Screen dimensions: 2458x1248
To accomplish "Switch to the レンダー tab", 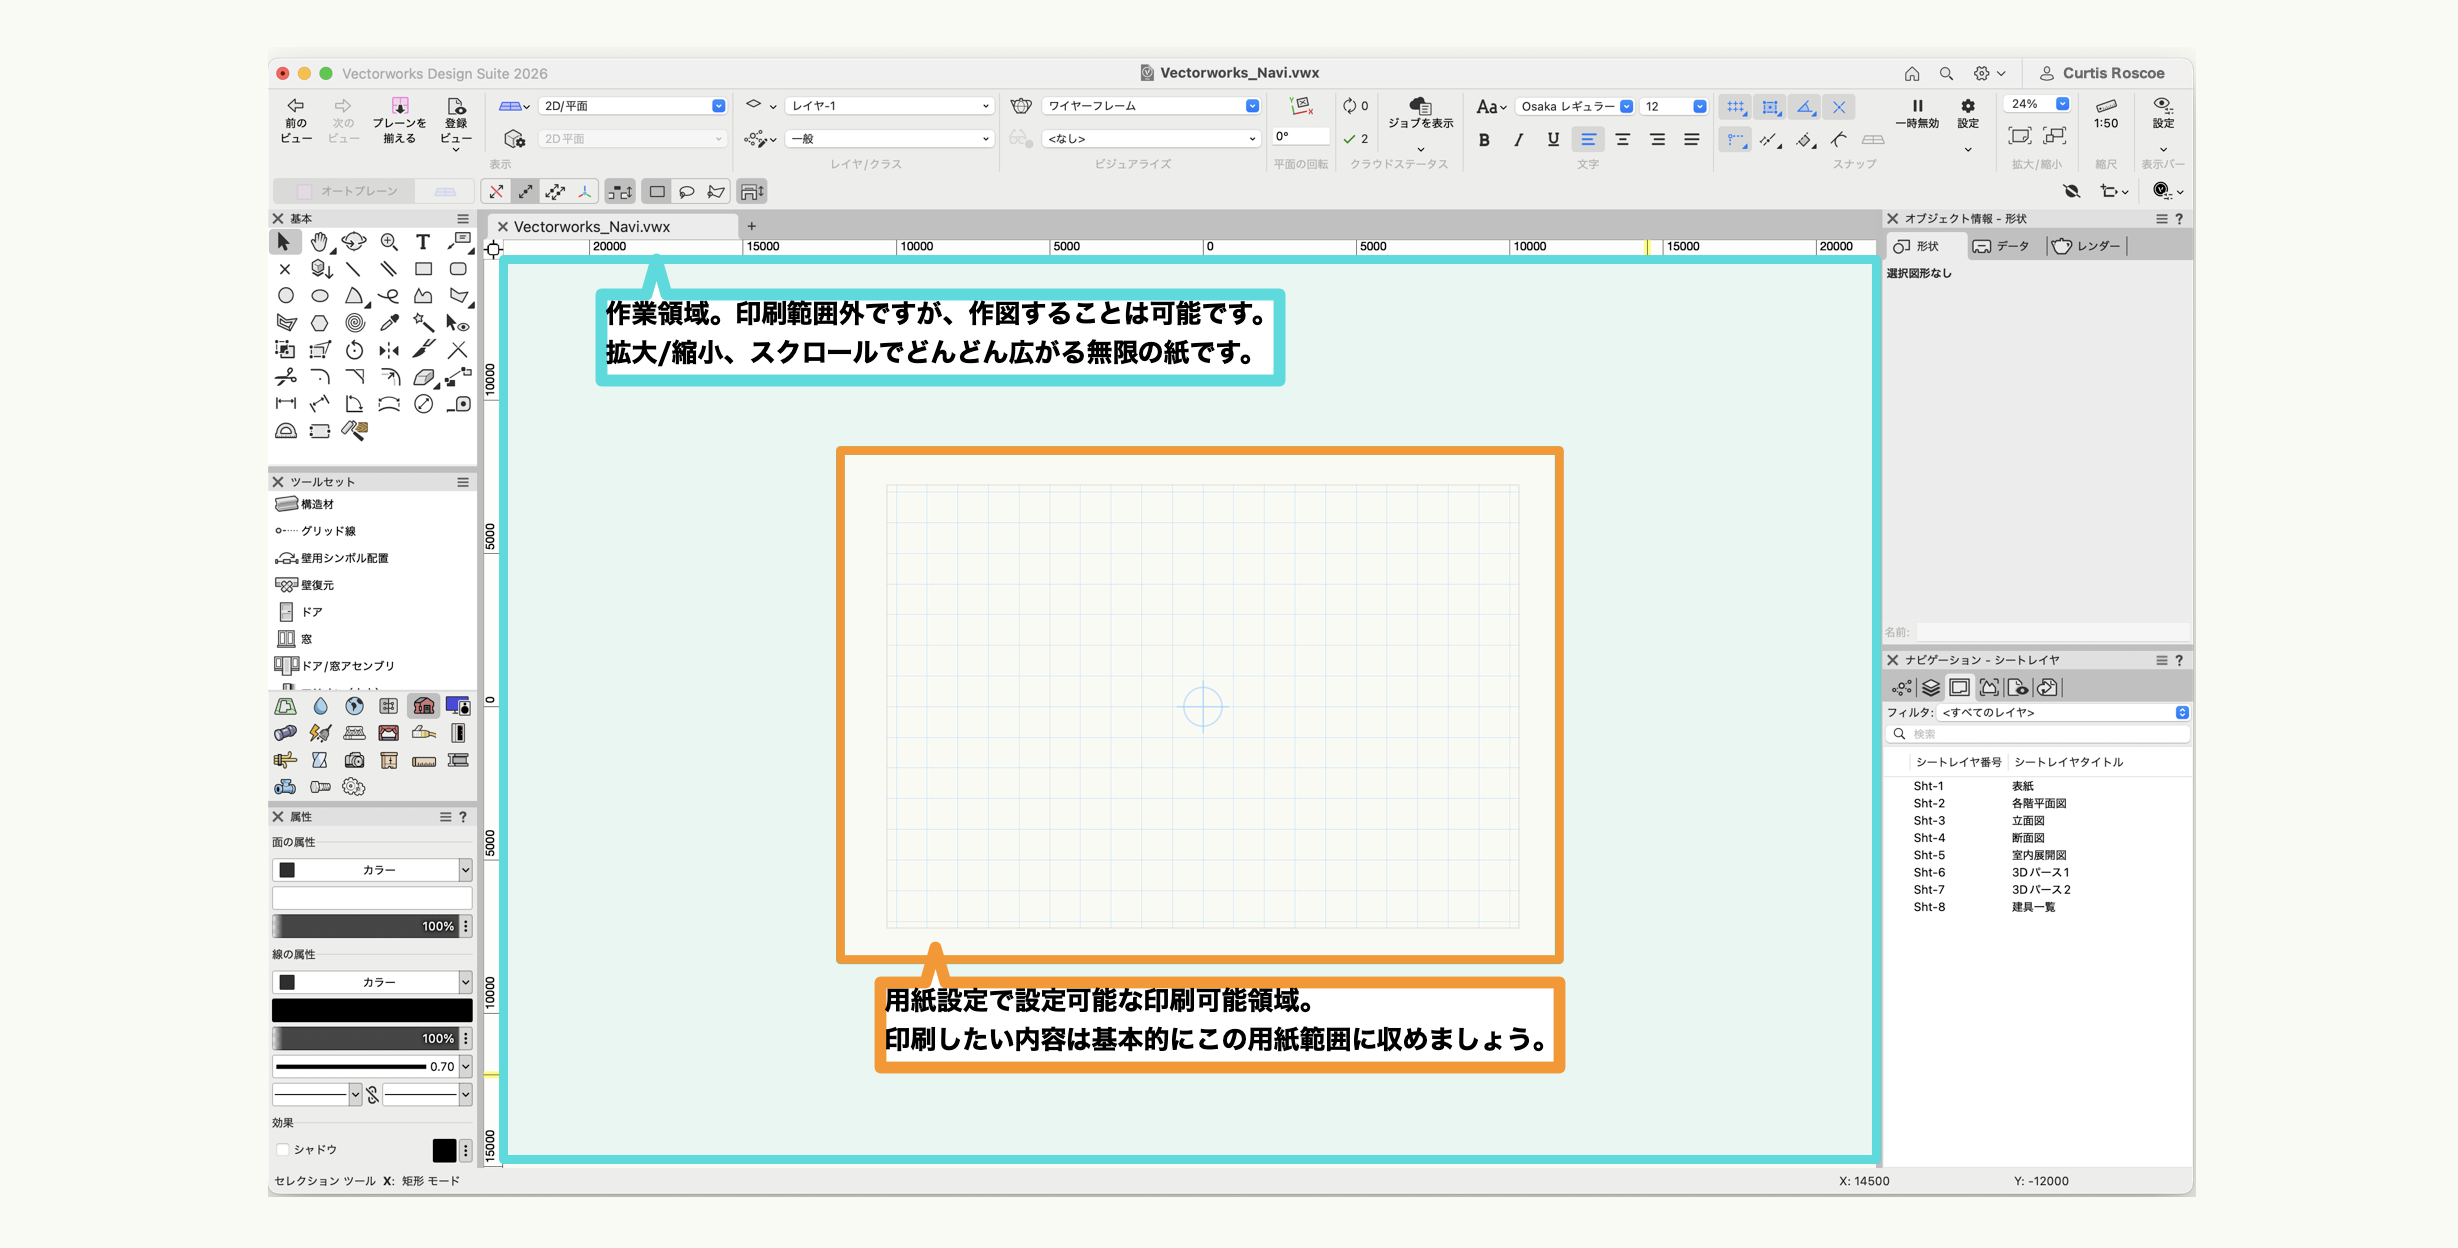I will (x=2087, y=246).
